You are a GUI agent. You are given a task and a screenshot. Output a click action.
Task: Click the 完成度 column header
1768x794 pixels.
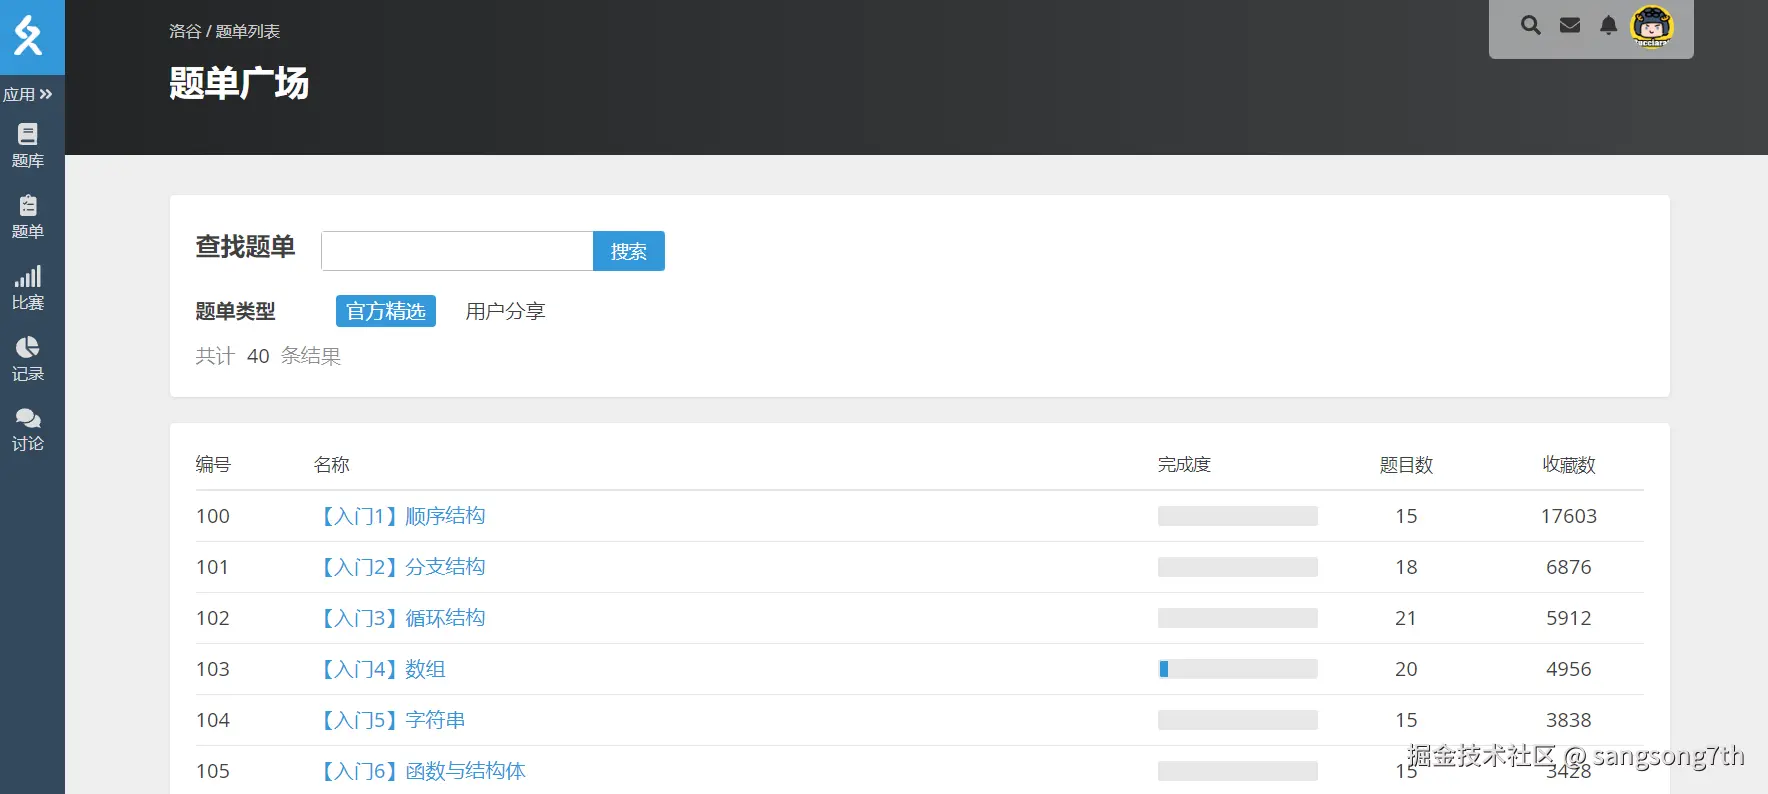coord(1184,464)
